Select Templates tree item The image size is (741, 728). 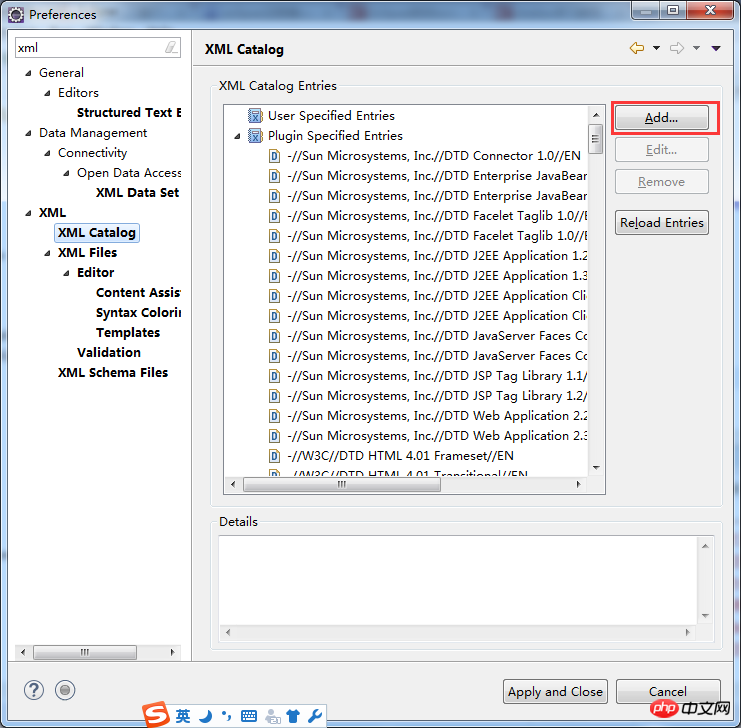(128, 333)
